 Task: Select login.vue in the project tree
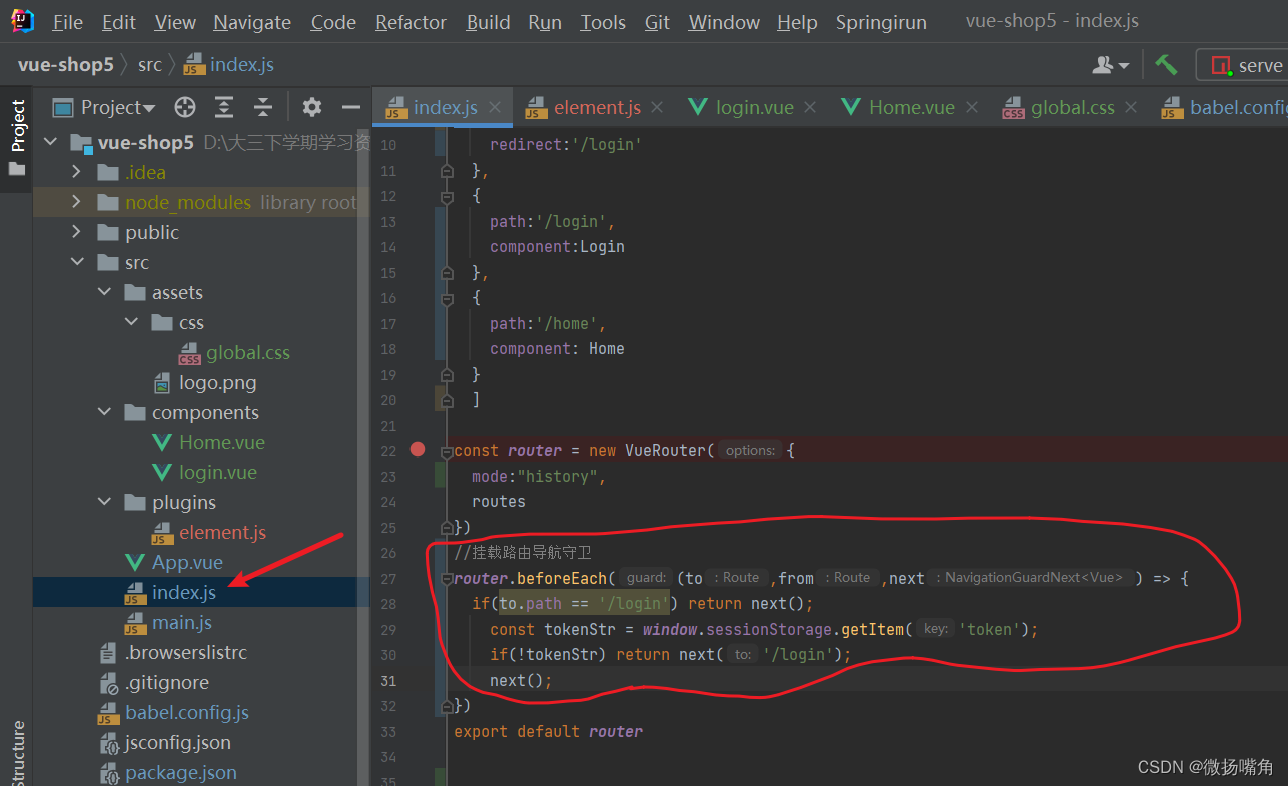(x=218, y=472)
